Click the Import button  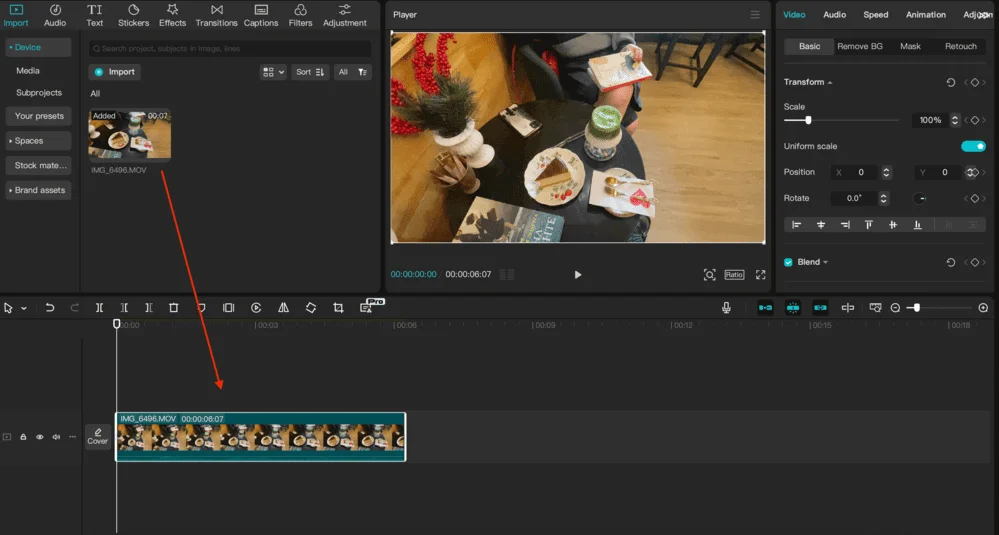pyautogui.click(x=115, y=72)
